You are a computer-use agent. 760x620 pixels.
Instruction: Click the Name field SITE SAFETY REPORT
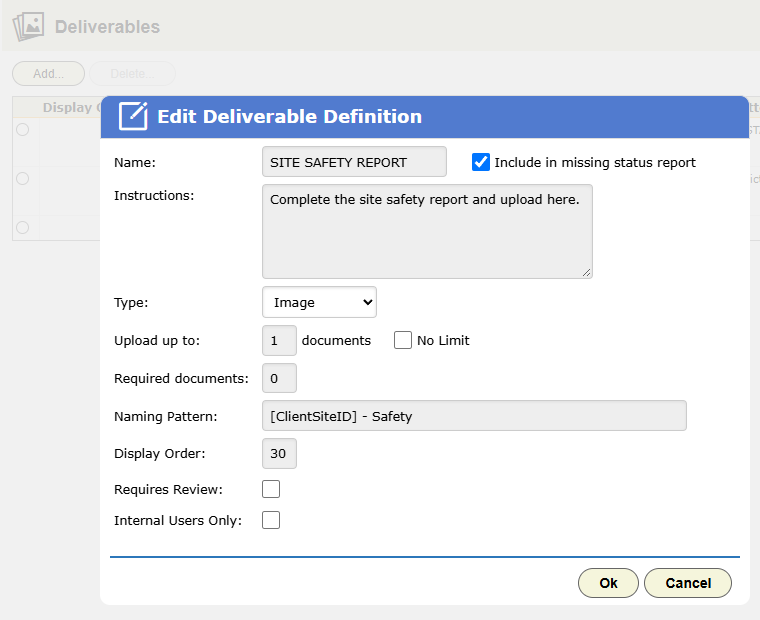tap(354, 162)
